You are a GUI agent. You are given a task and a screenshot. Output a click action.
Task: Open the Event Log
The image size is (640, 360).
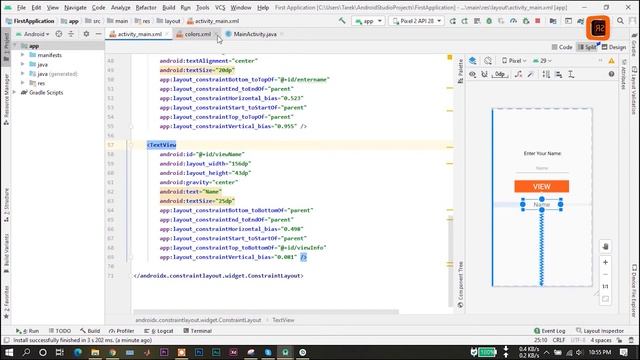click(x=550, y=331)
